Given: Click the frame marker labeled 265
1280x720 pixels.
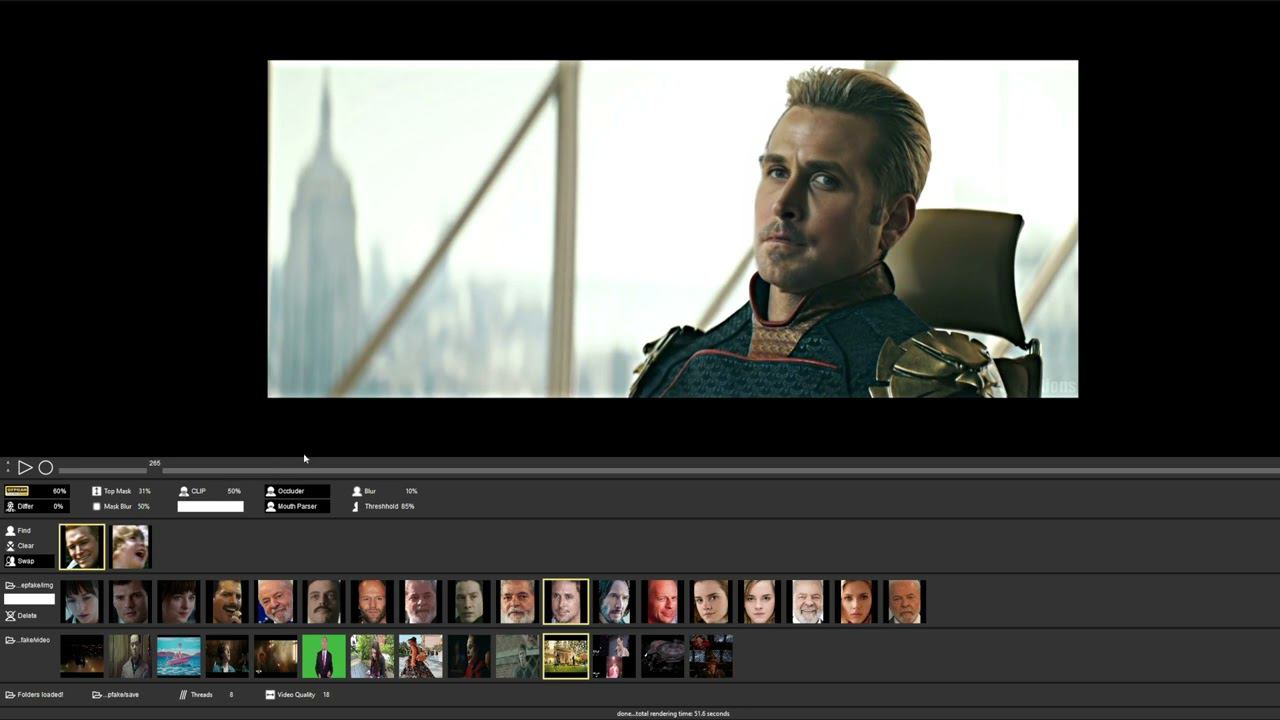Looking at the screenshot, I should pyautogui.click(x=155, y=463).
